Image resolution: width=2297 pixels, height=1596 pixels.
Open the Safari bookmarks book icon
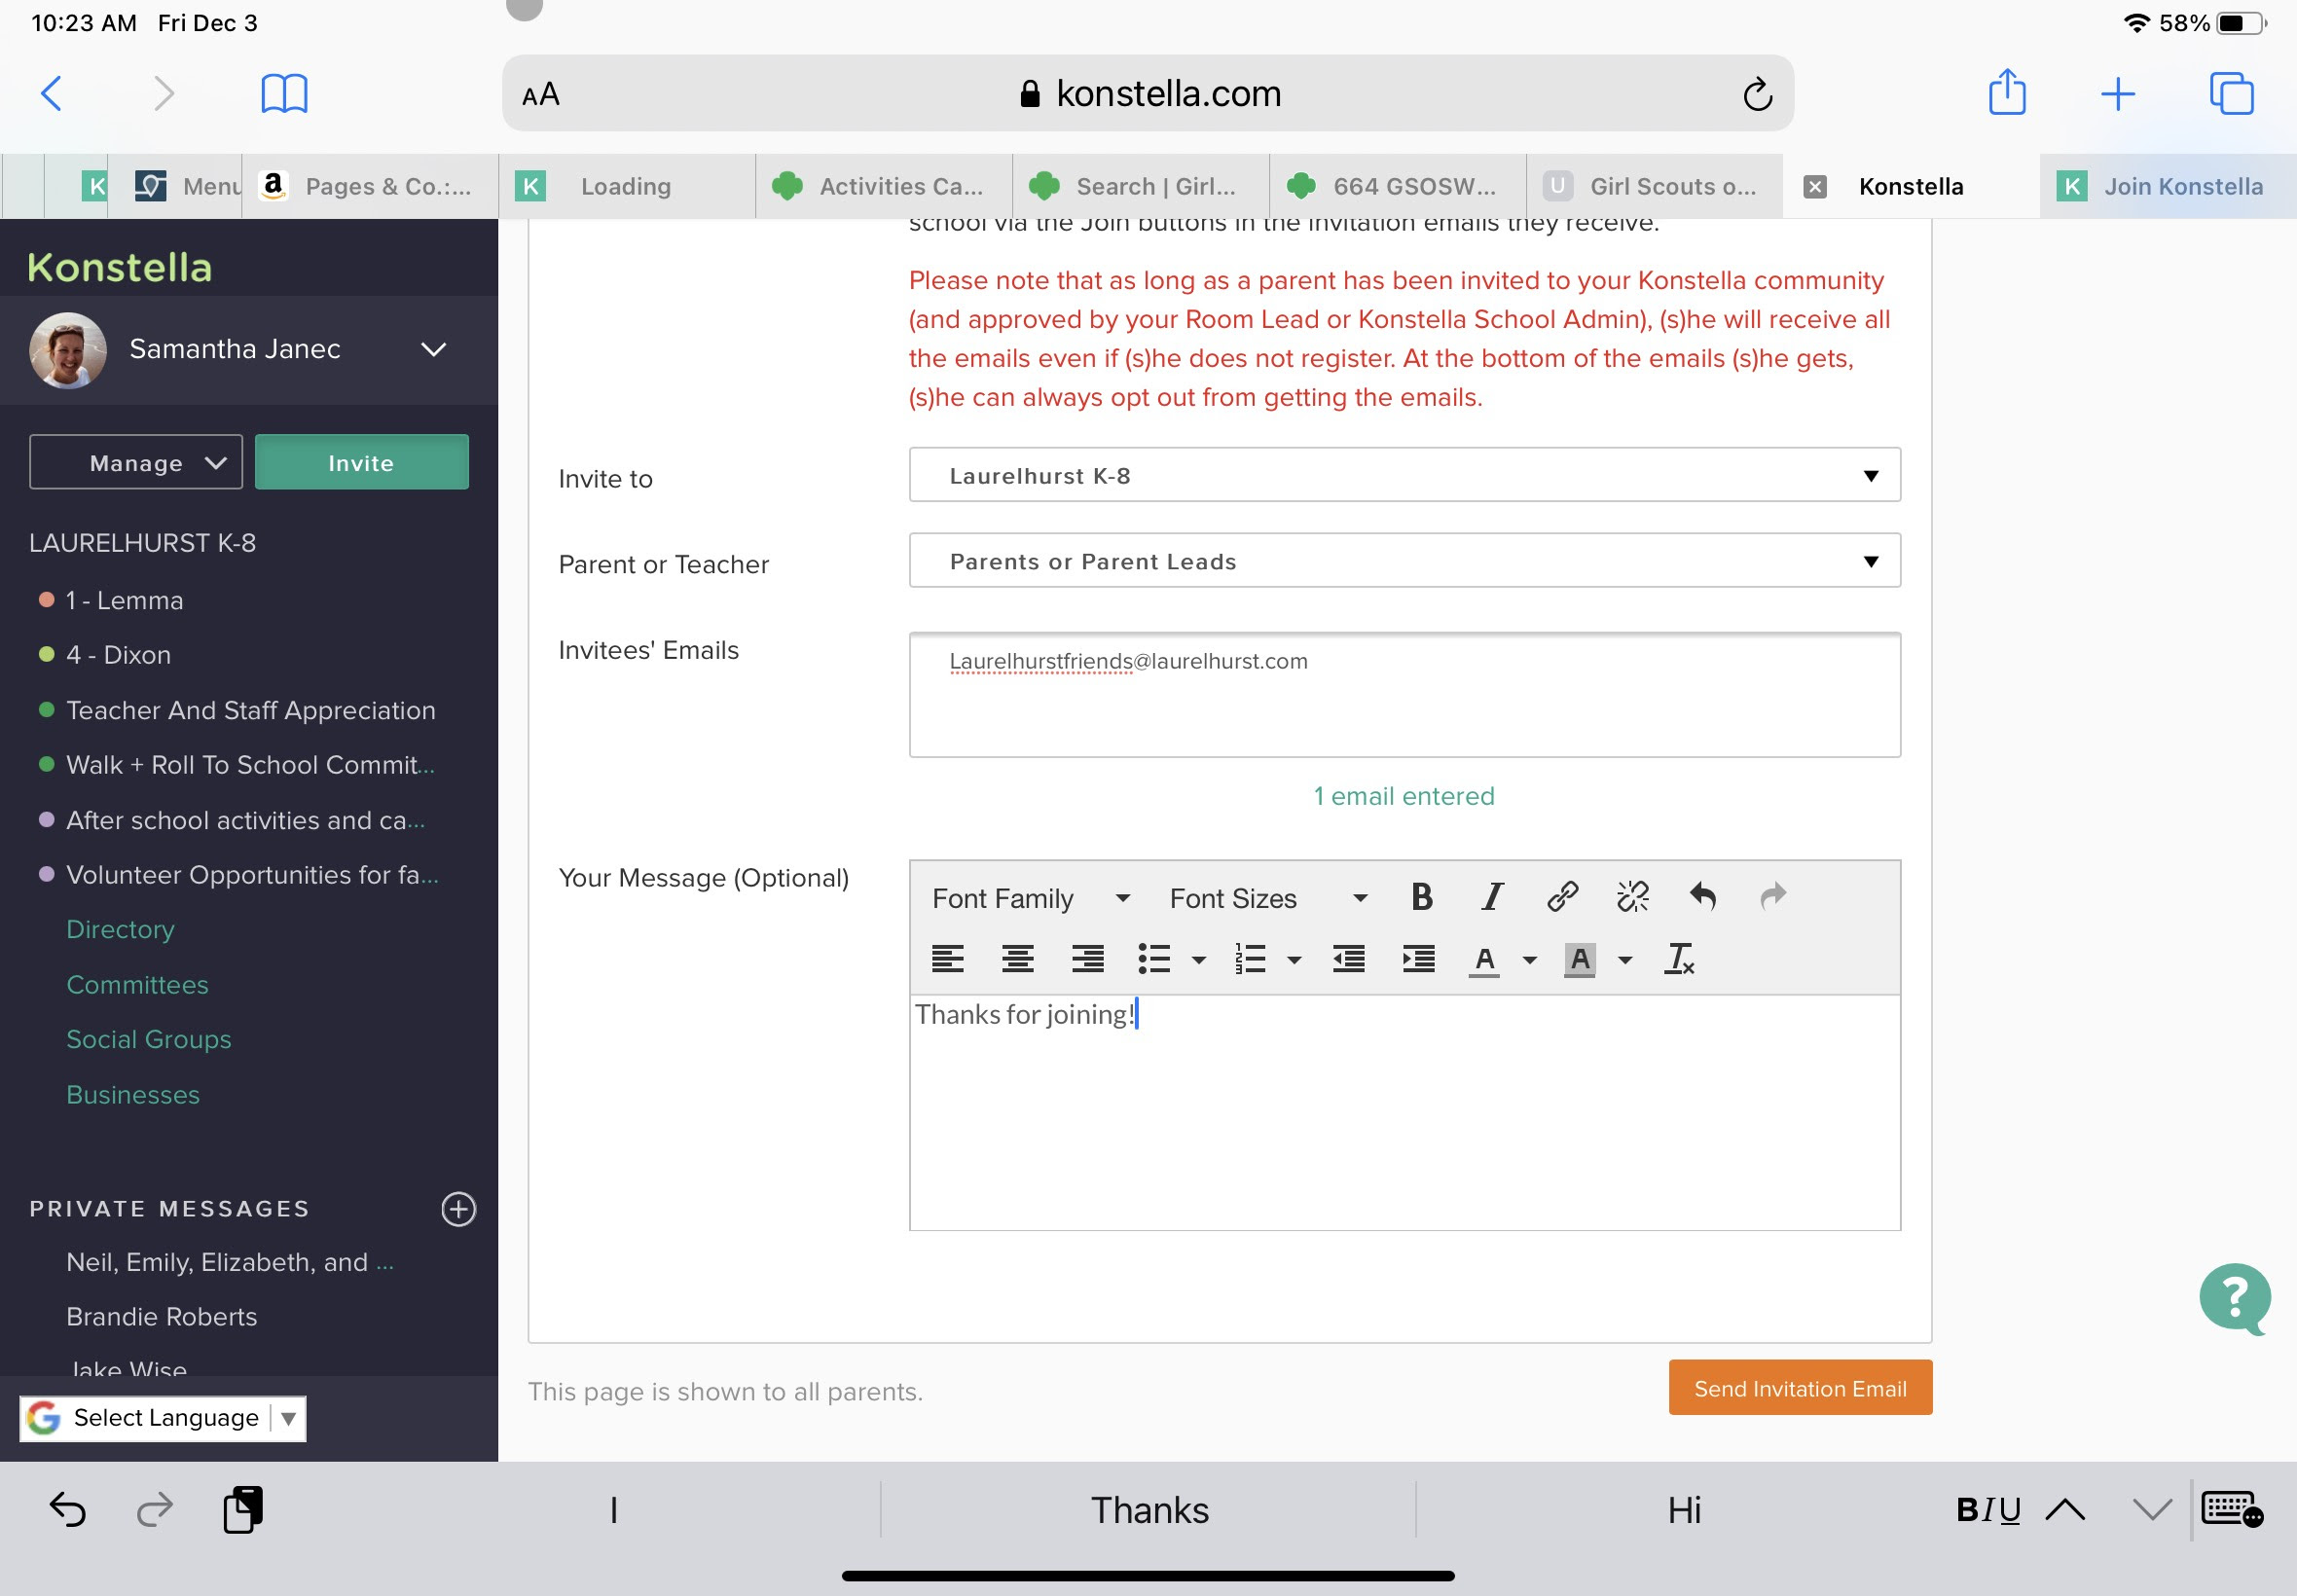click(284, 94)
